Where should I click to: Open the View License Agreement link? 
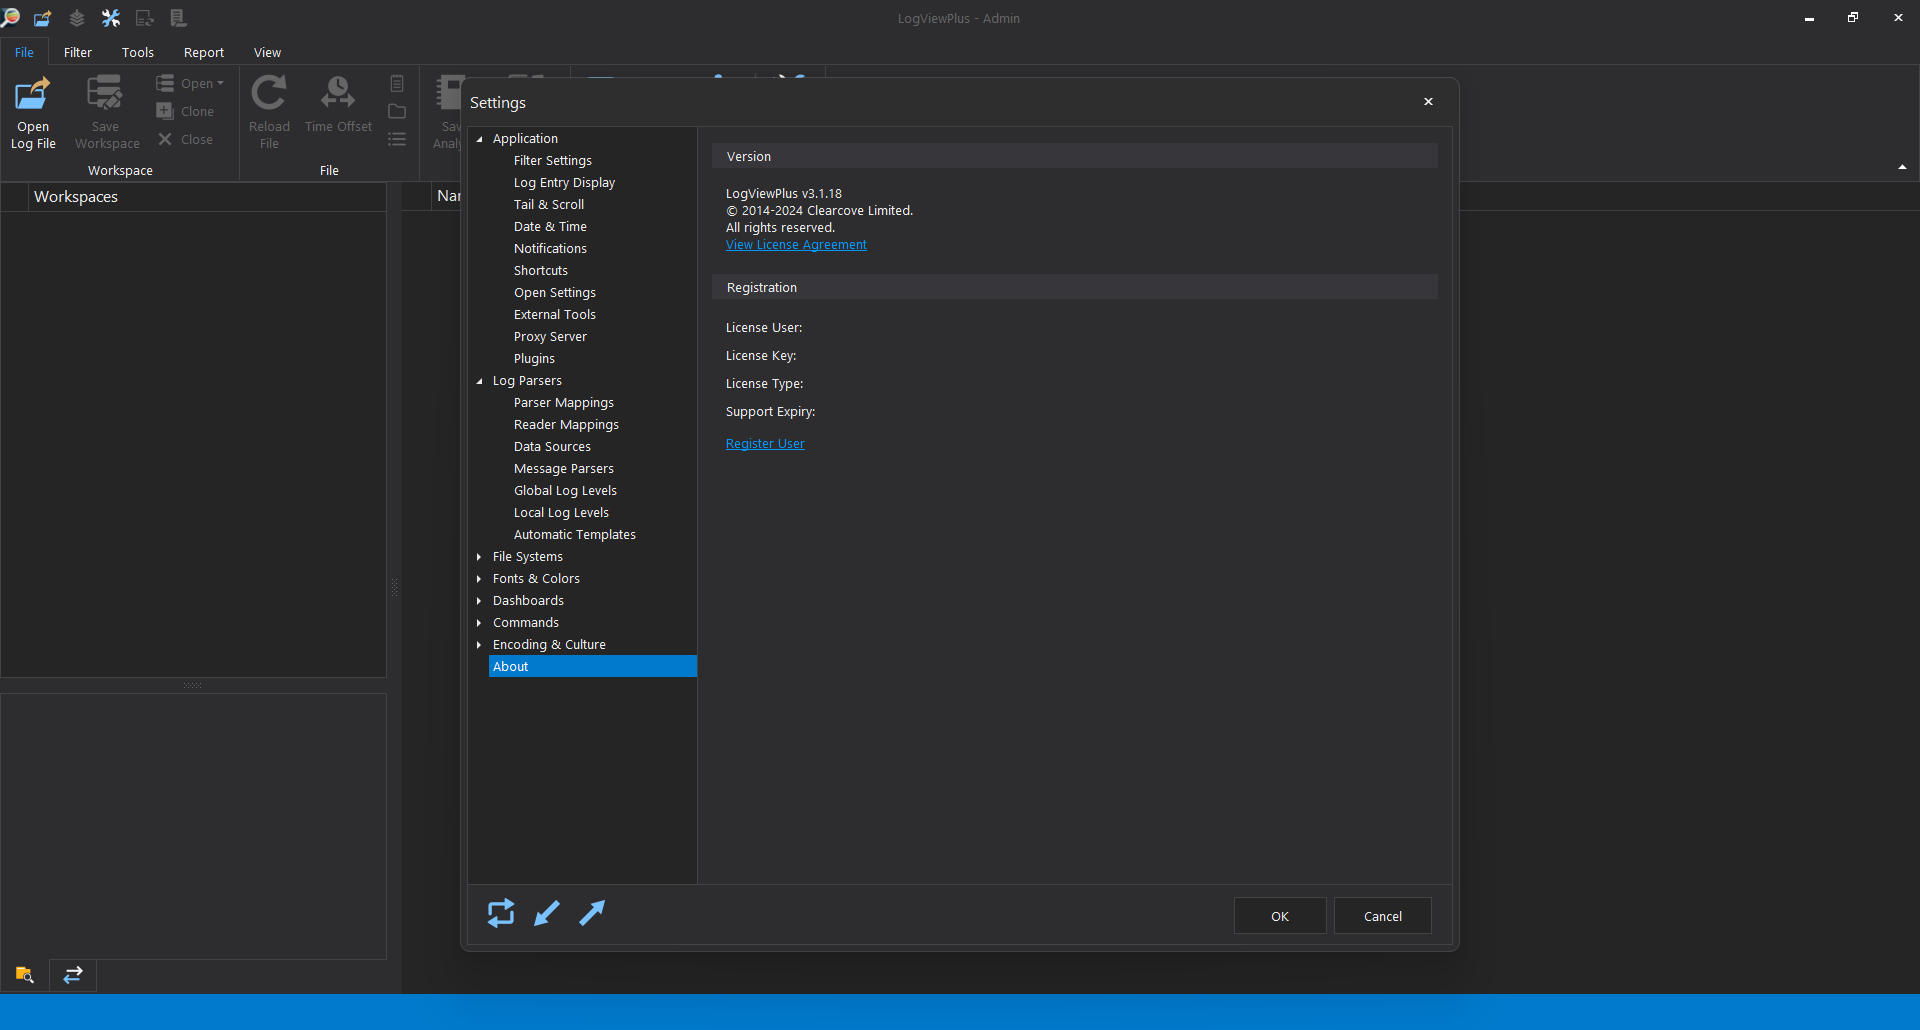pos(796,245)
